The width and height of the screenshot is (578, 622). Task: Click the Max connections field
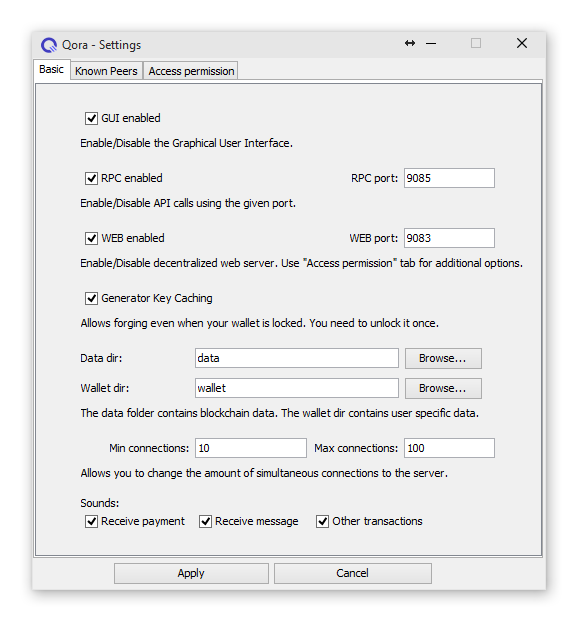(449, 448)
